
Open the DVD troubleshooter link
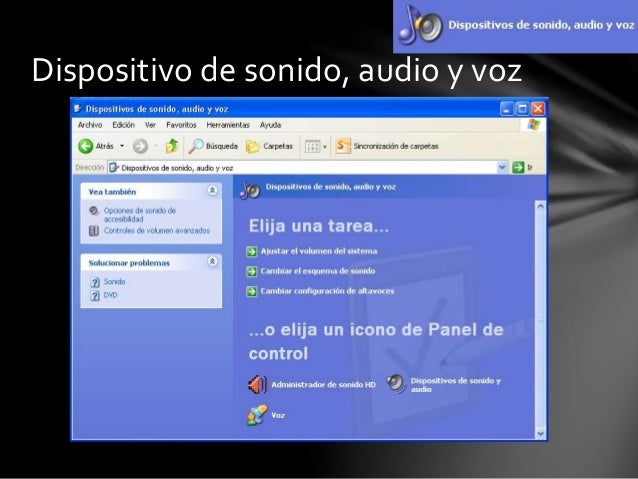click(110, 295)
